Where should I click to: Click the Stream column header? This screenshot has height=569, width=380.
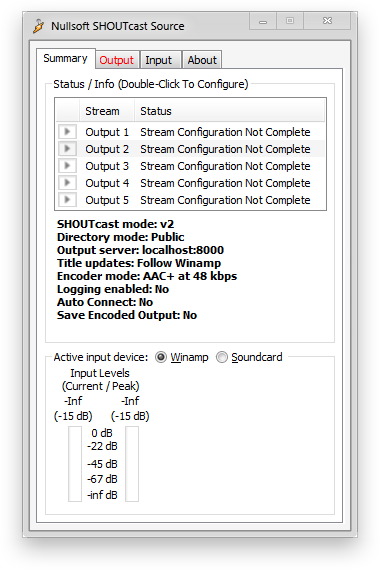107,111
